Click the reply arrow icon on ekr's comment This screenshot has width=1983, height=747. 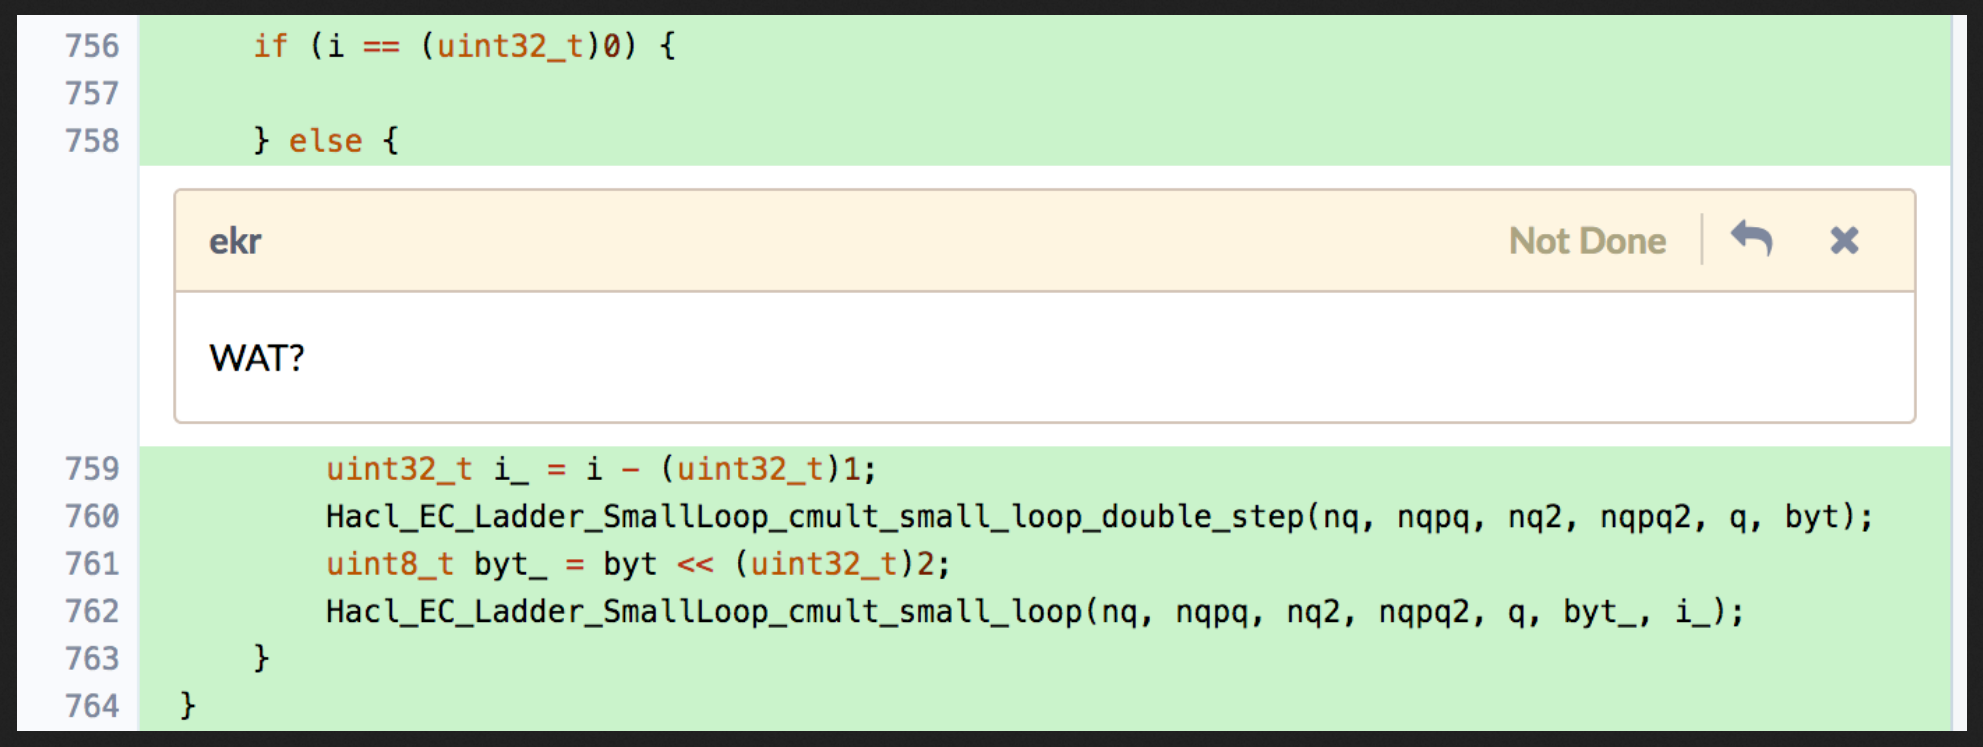point(1751,240)
